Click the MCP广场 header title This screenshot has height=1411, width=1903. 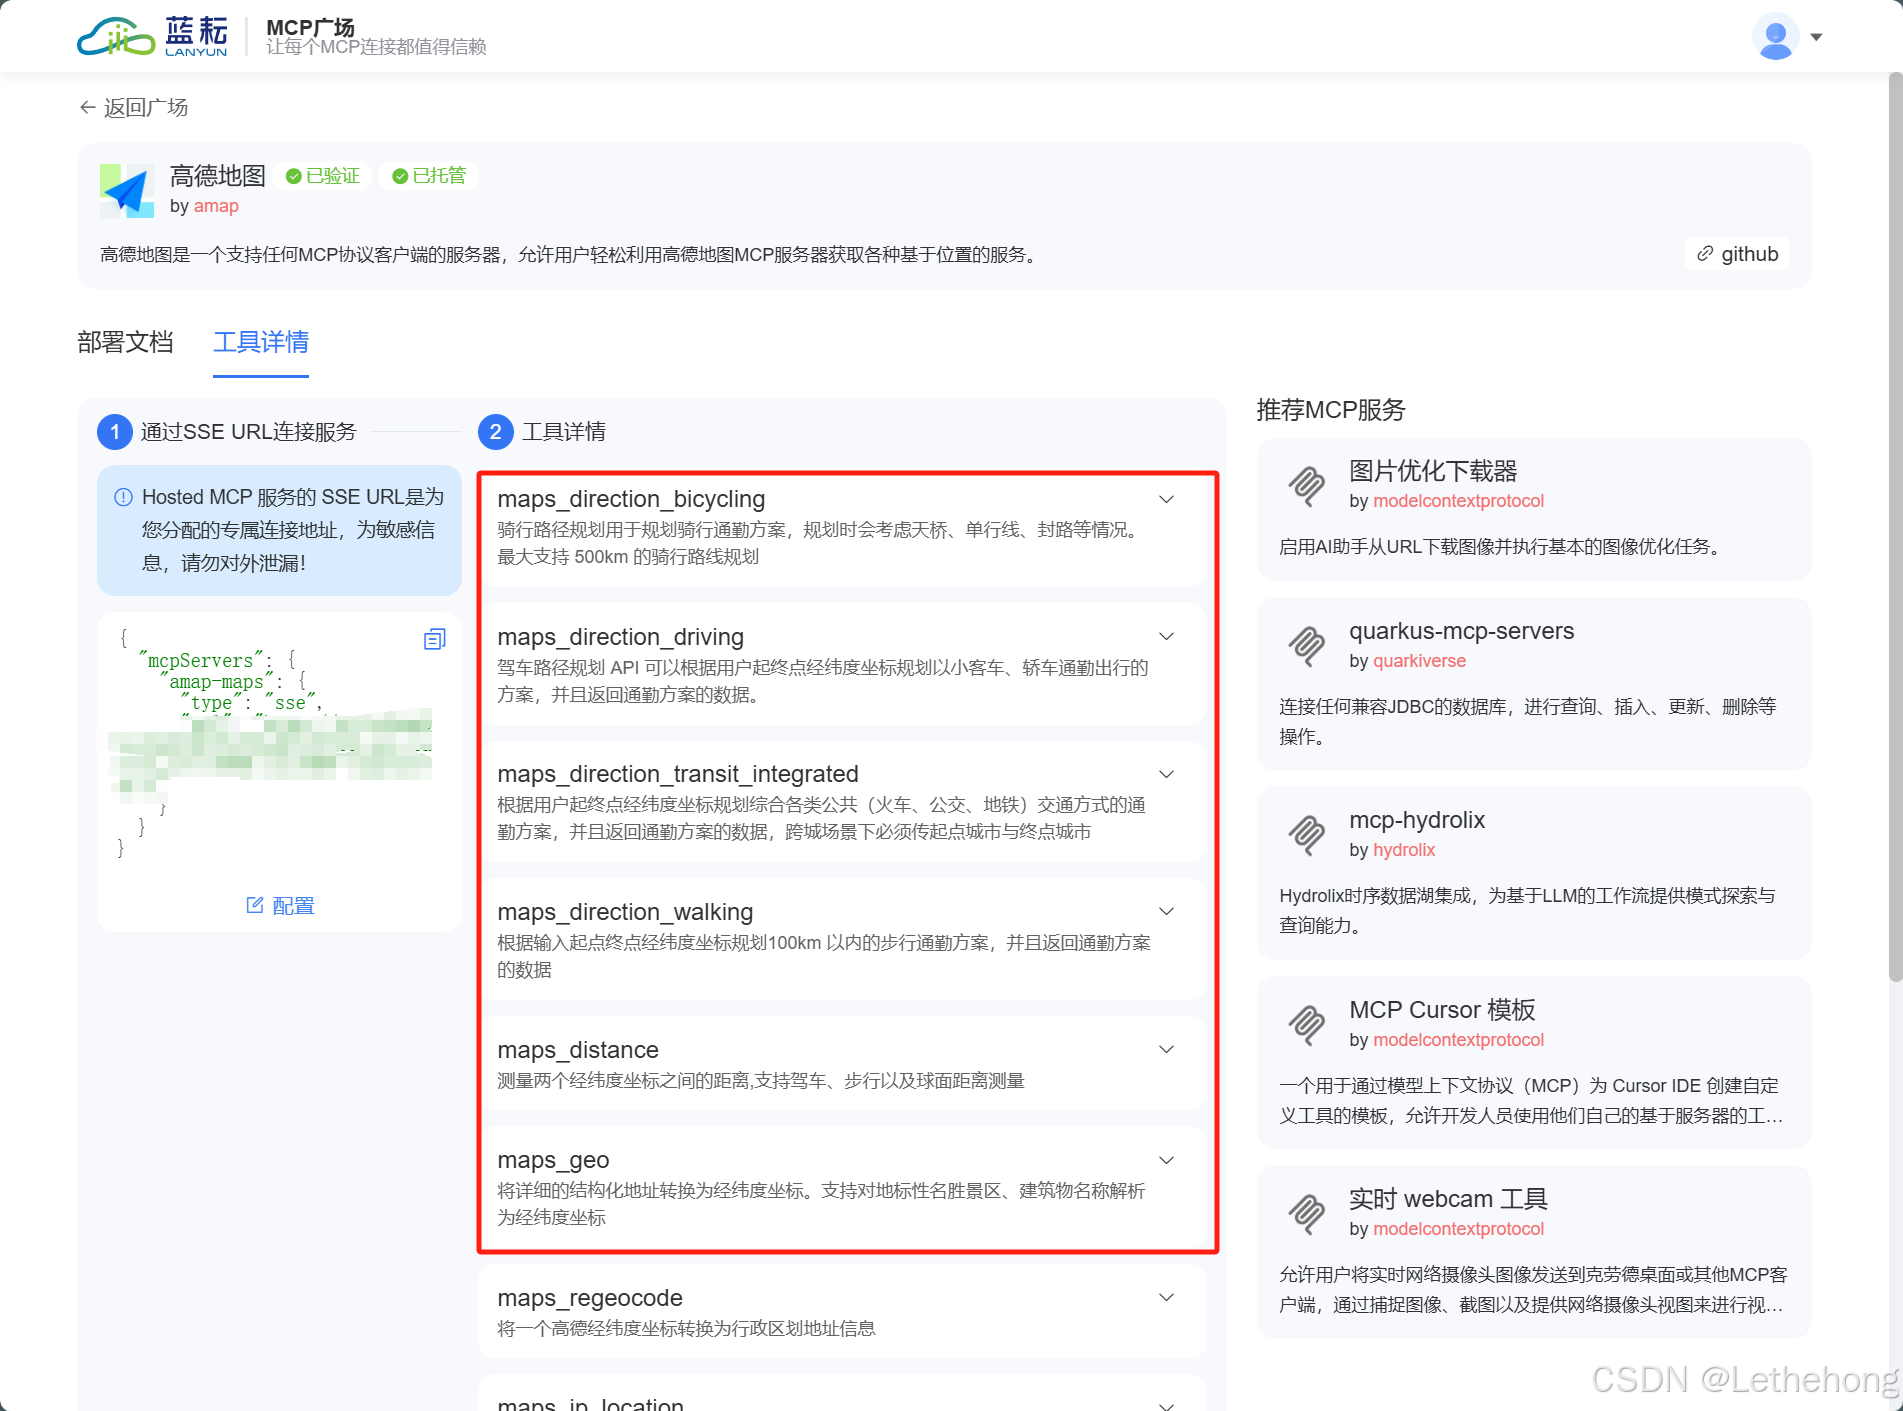310,27
